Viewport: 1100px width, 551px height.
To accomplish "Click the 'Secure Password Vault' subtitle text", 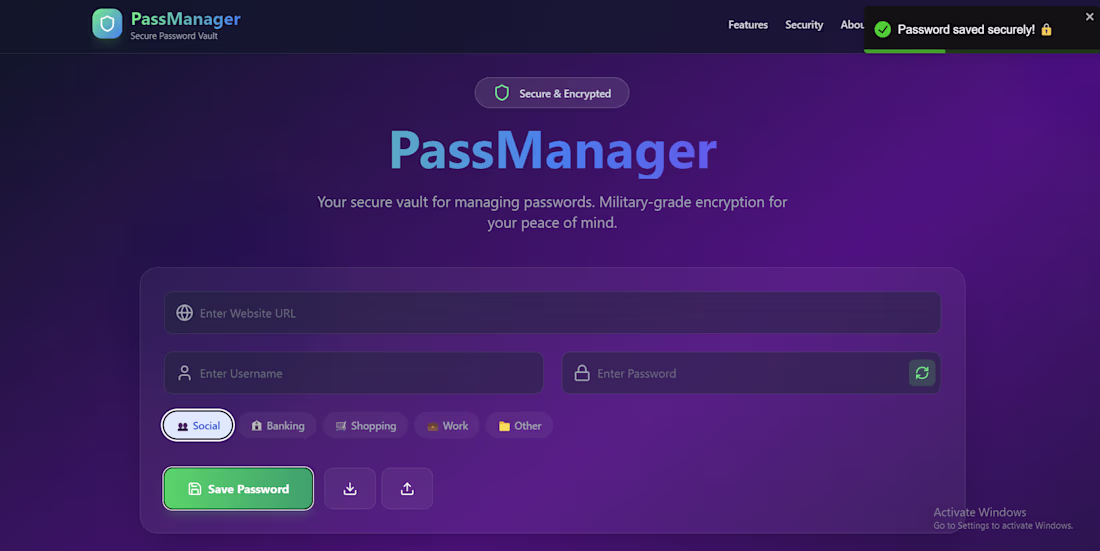I will (x=174, y=36).
